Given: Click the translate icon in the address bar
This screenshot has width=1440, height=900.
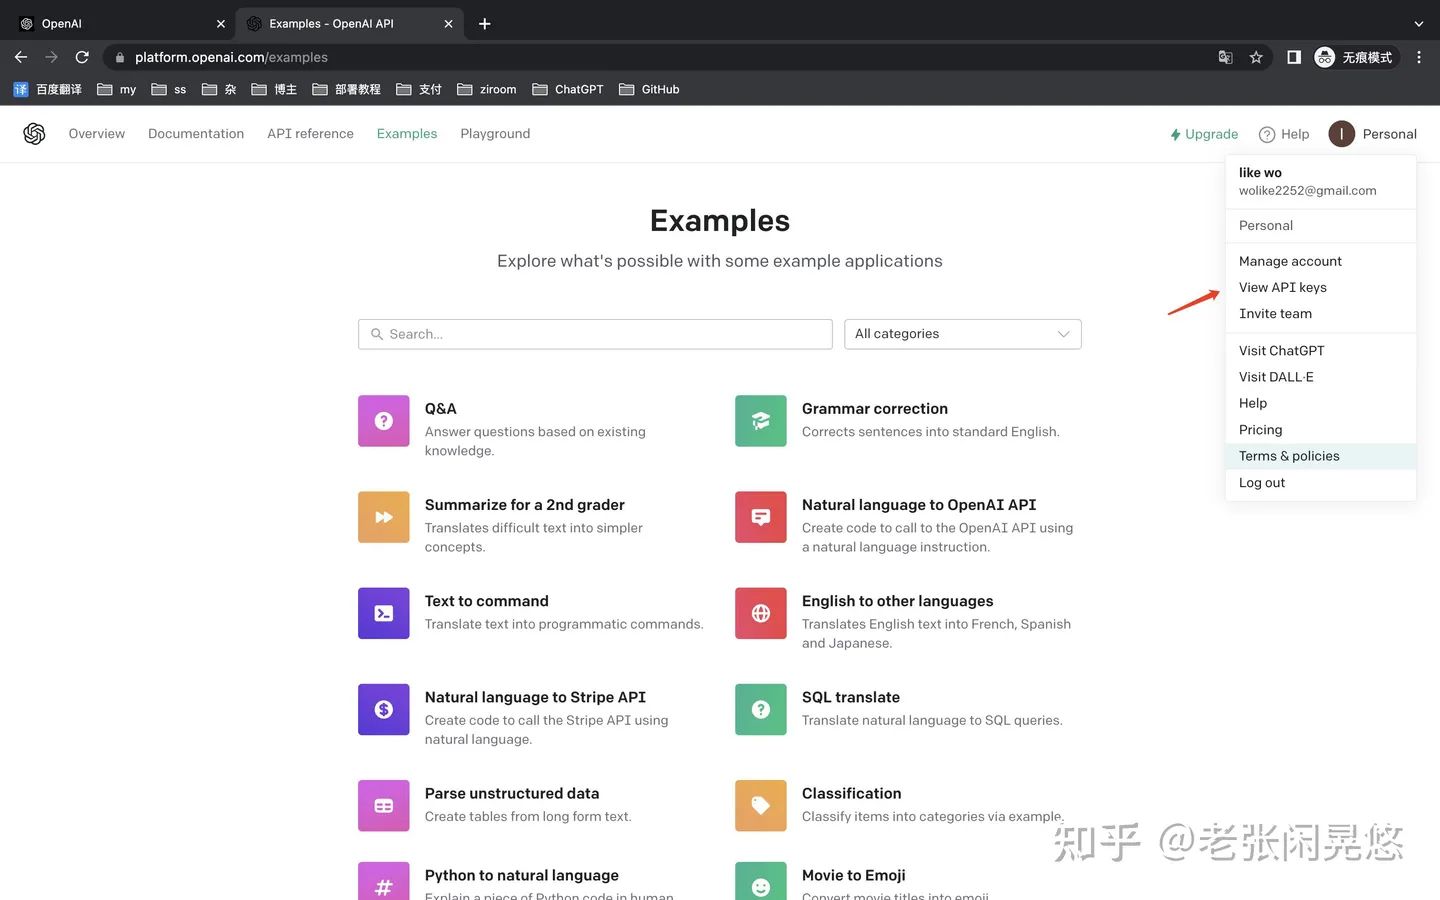Looking at the screenshot, I should click(x=1225, y=57).
